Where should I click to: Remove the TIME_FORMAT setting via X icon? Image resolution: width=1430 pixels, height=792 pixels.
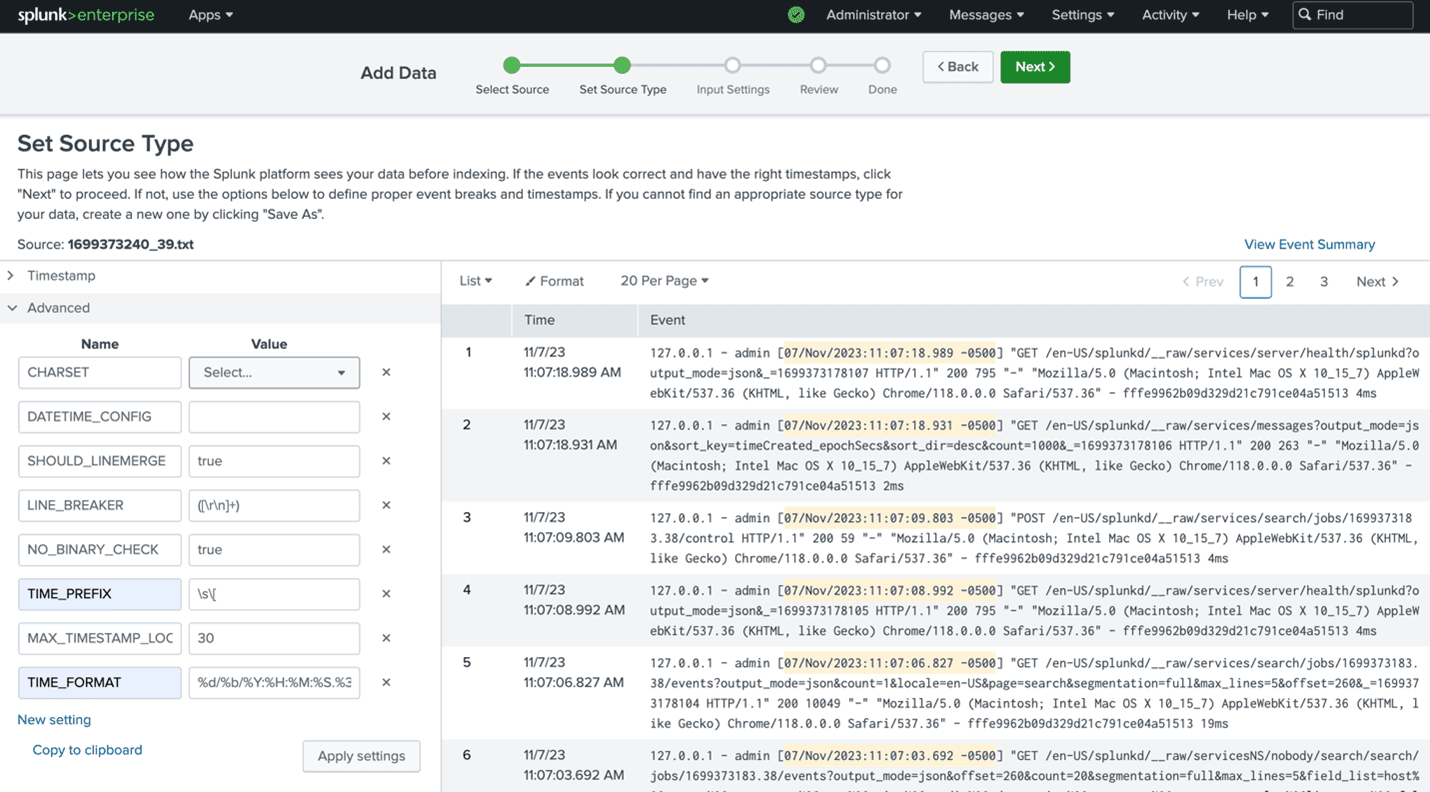(x=386, y=682)
